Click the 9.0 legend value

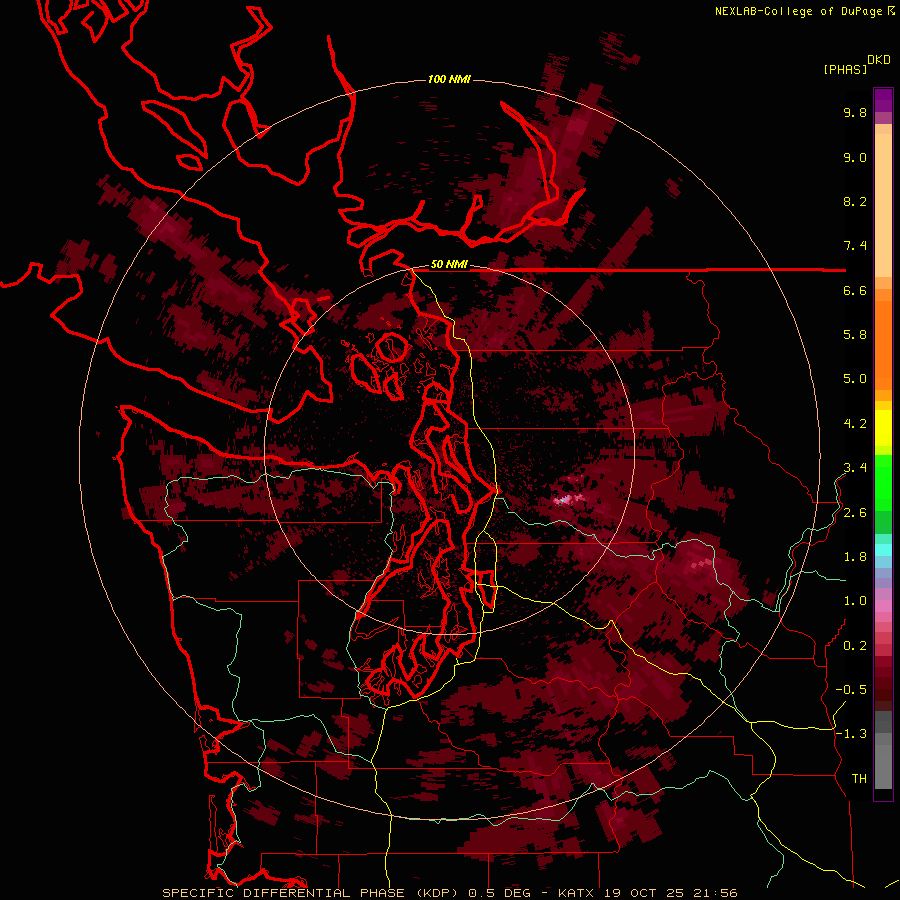pos(855,157)
